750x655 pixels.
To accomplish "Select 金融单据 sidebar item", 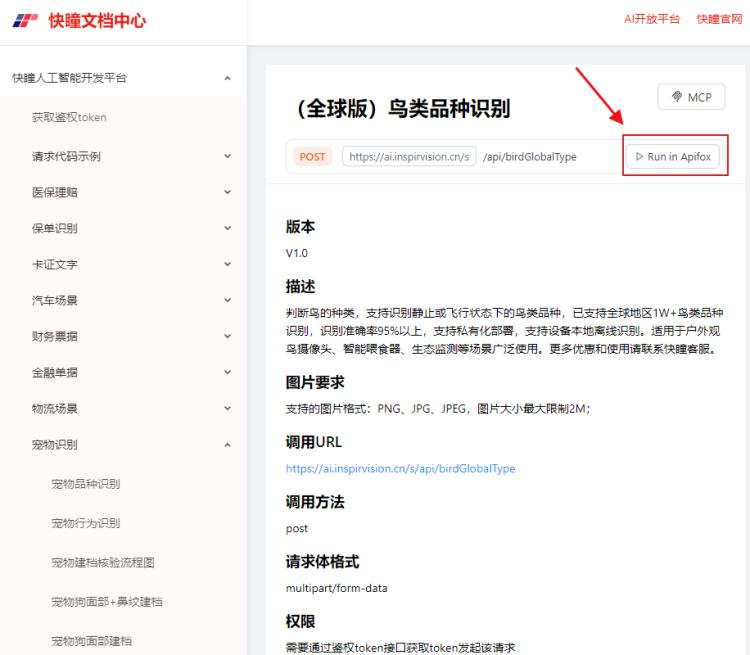I will pyautogui.click(x=55, y=372).
